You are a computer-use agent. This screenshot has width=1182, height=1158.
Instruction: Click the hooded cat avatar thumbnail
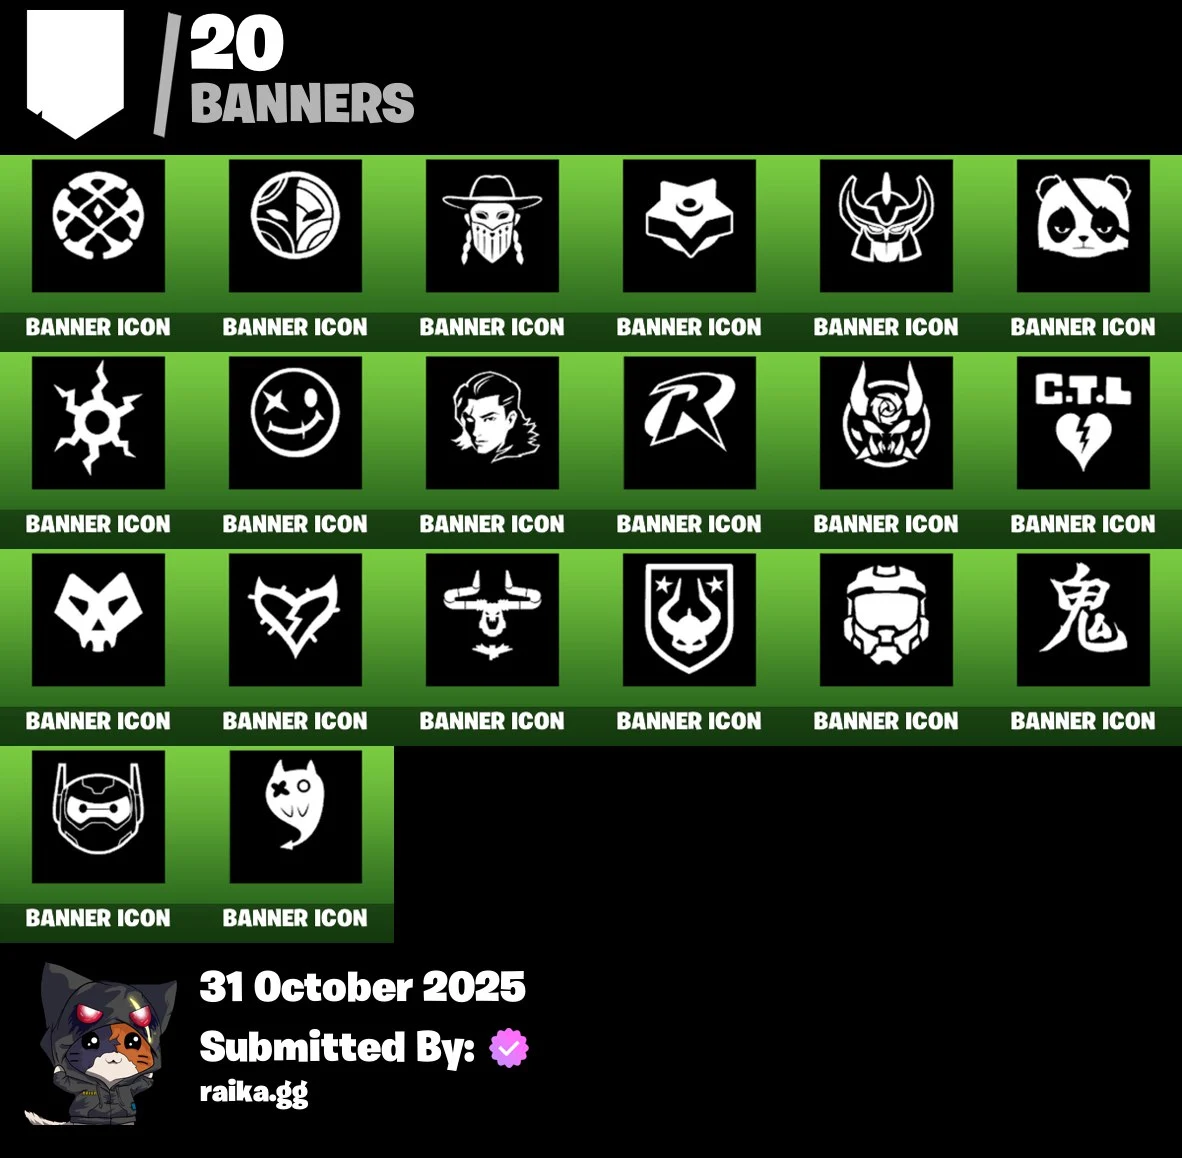coord(100,1043)
